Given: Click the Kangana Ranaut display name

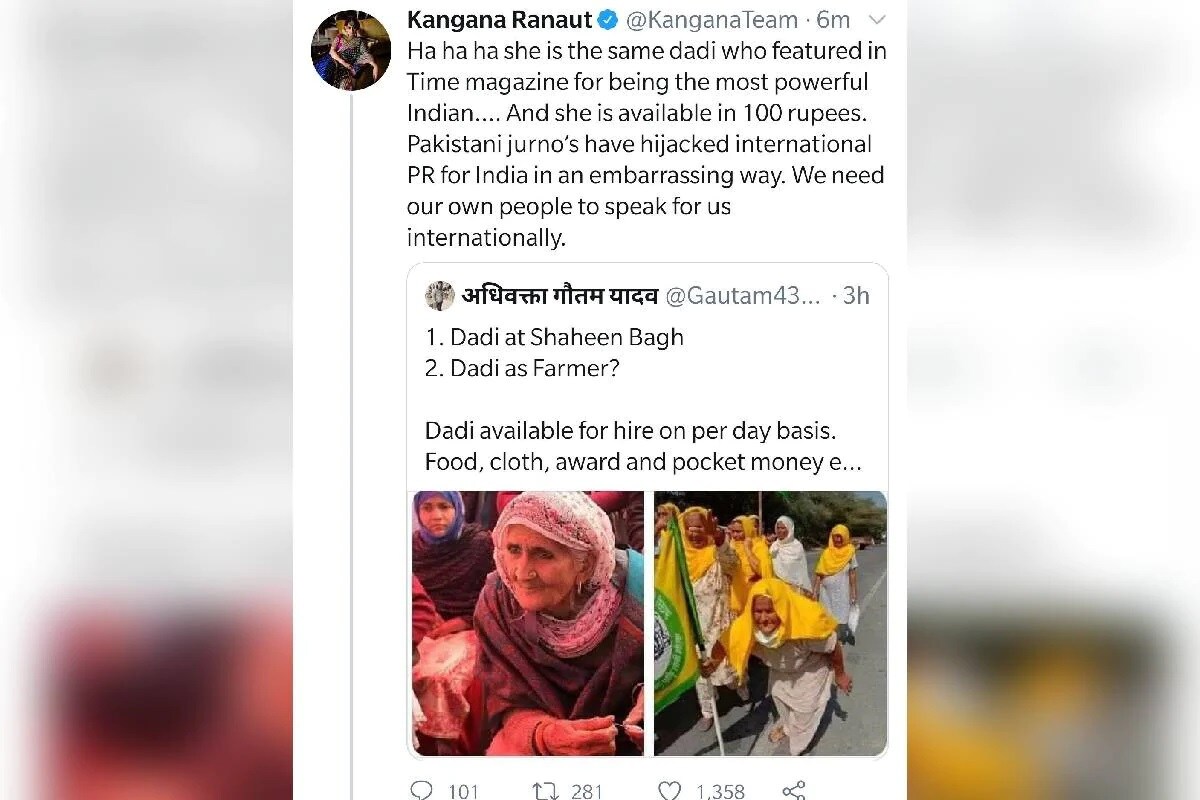Looking at the screenshot, I should coord(500,19).
